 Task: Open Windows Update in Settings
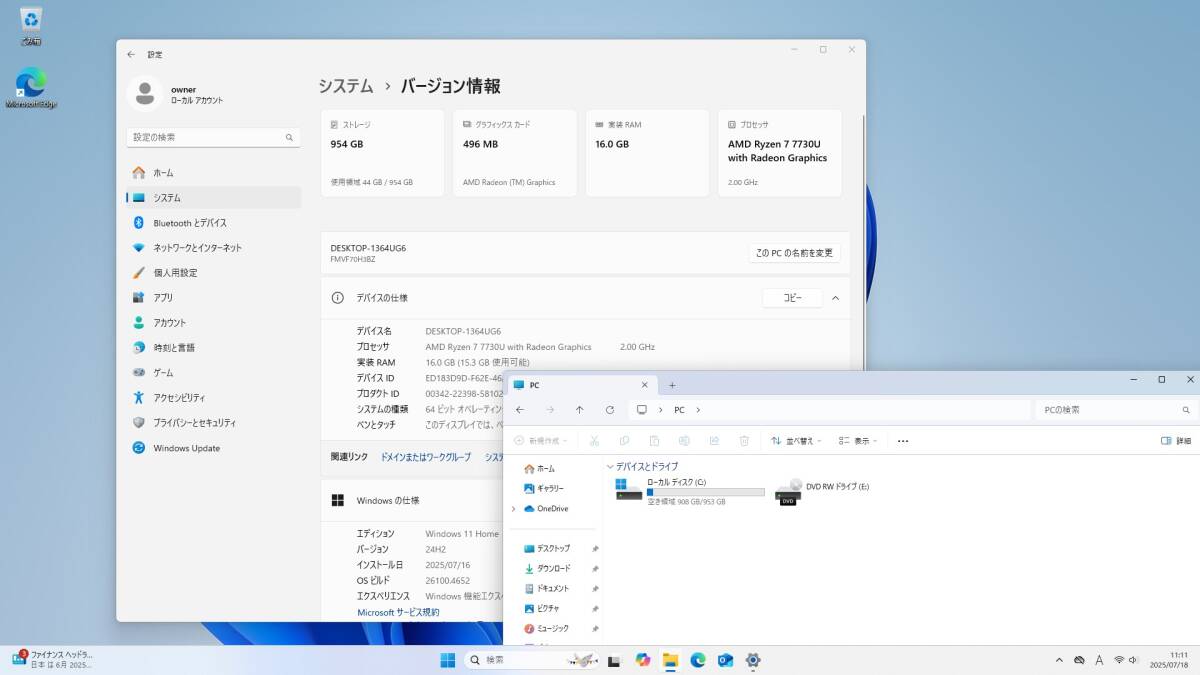[213, 448]
